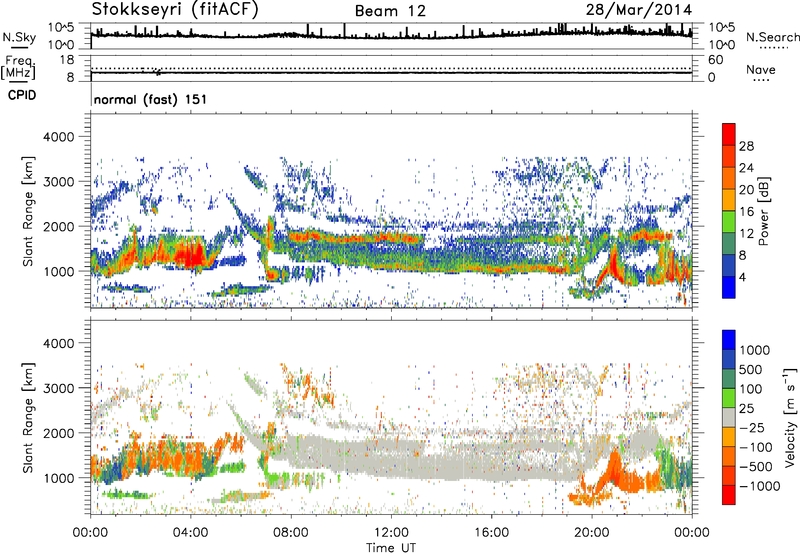
Task: Click the "Nave" legend label
Action: click(761, 69)
